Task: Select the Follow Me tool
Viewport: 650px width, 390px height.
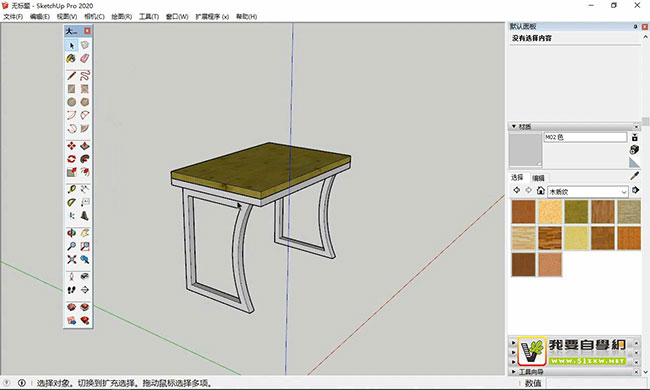Action: click(85, 159)
